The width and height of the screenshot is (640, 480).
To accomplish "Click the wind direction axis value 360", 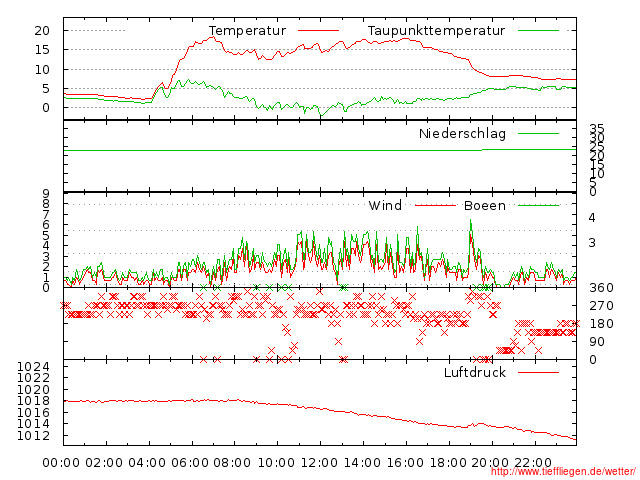I will 601,288.
